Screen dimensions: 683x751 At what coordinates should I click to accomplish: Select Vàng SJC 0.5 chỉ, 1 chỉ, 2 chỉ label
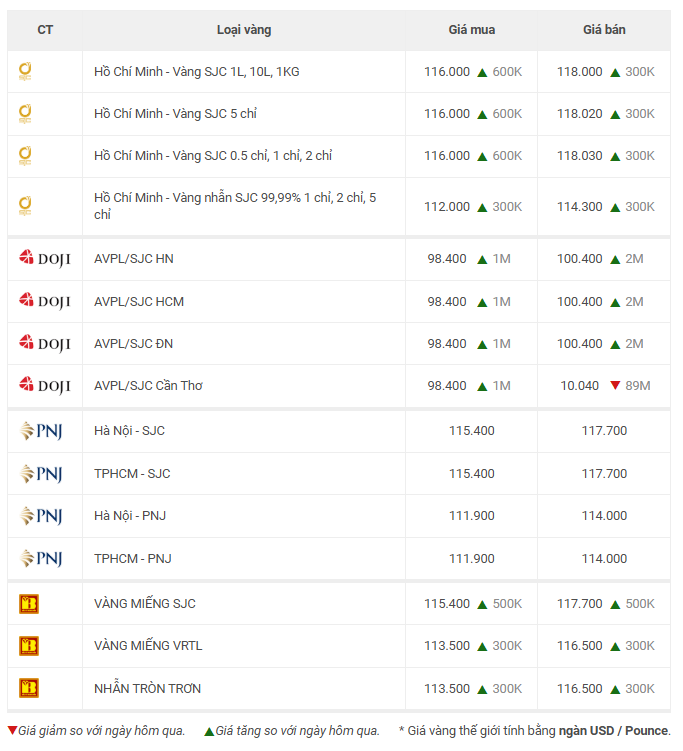pyautogui.click(x=252, y=156)
